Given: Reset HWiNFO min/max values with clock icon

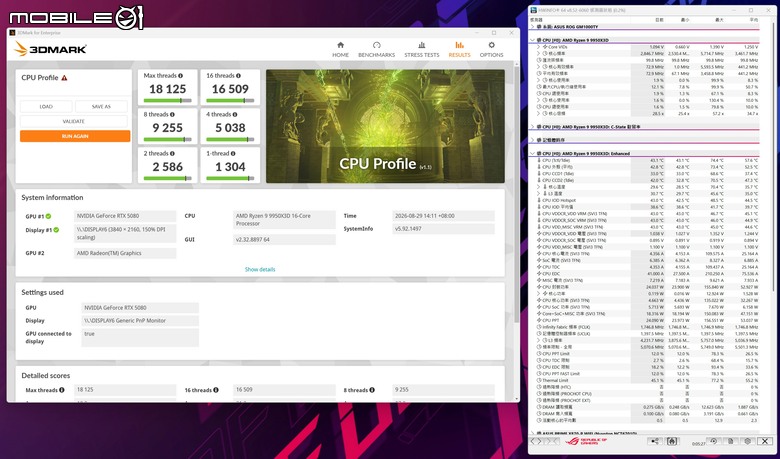Looking at the screenshot, I should (x=713, y=441).
